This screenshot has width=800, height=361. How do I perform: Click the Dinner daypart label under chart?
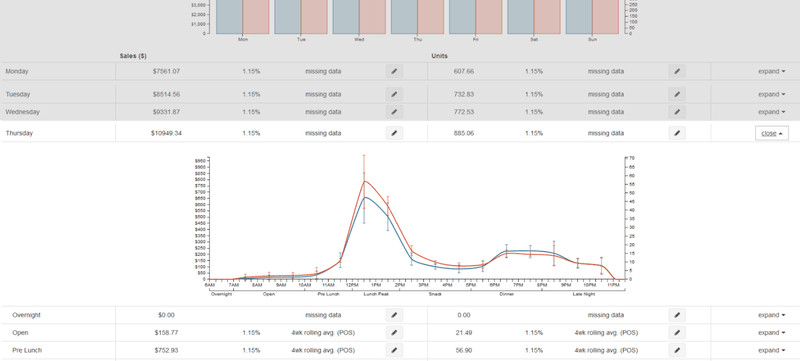pyautogui.click(x=507, y=294)
